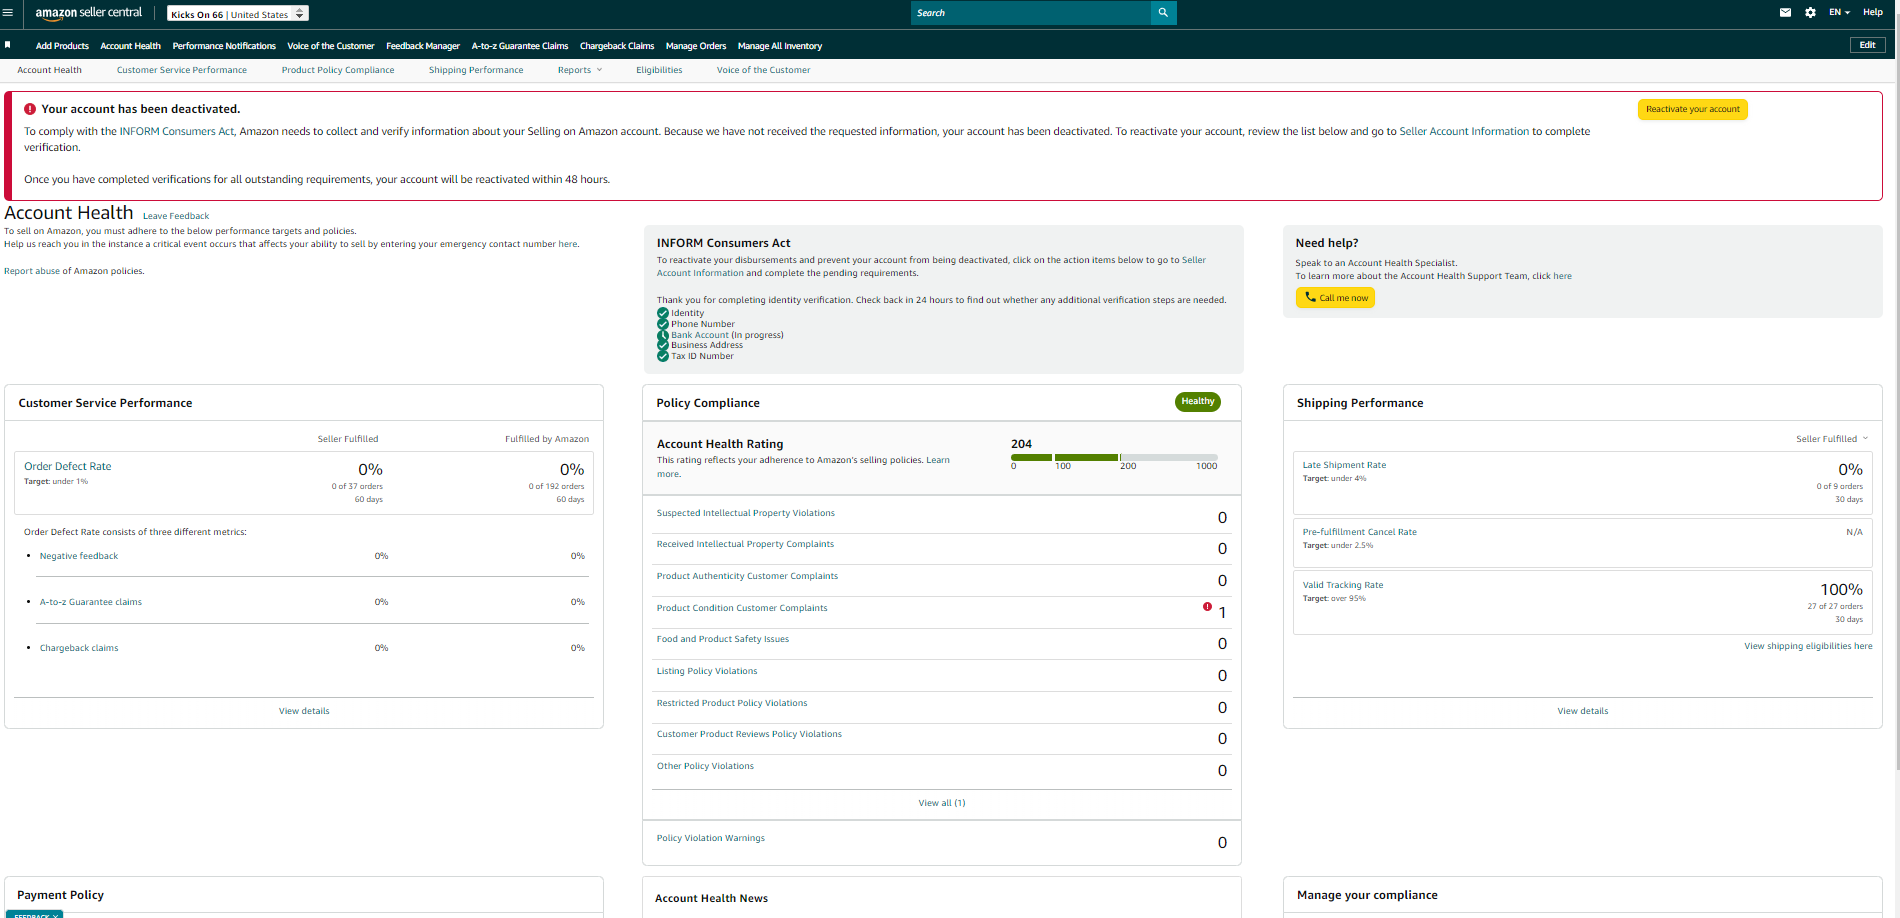Click the Call me now button
The image size is (1900, 918).
(1335, 298)
